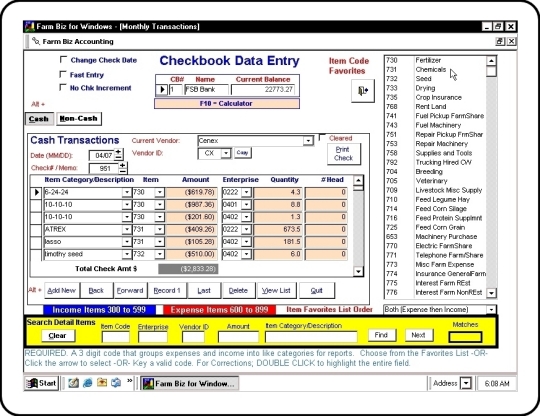Click the transactions grid scroll down arrow
This screenshot has width=540, height=416.
(x=359, y=272)
